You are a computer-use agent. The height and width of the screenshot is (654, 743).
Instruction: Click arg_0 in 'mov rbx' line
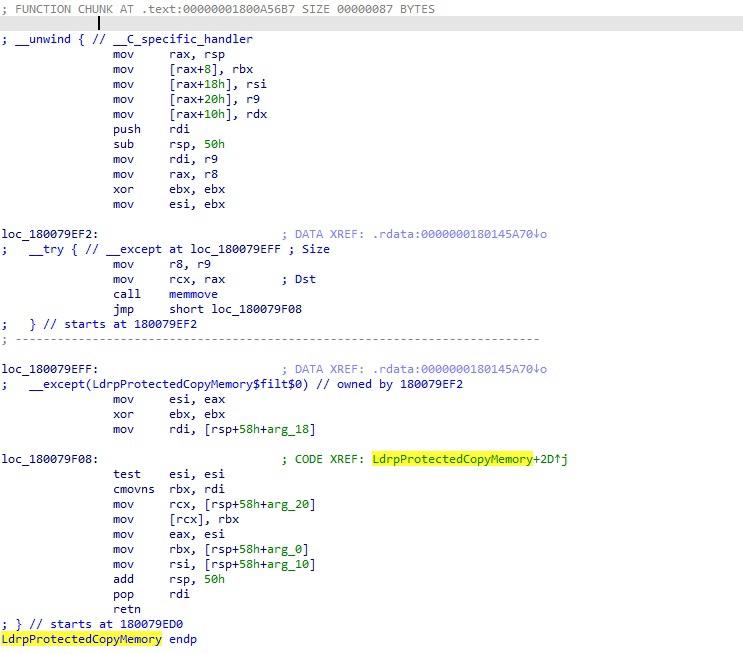(284, 550)
